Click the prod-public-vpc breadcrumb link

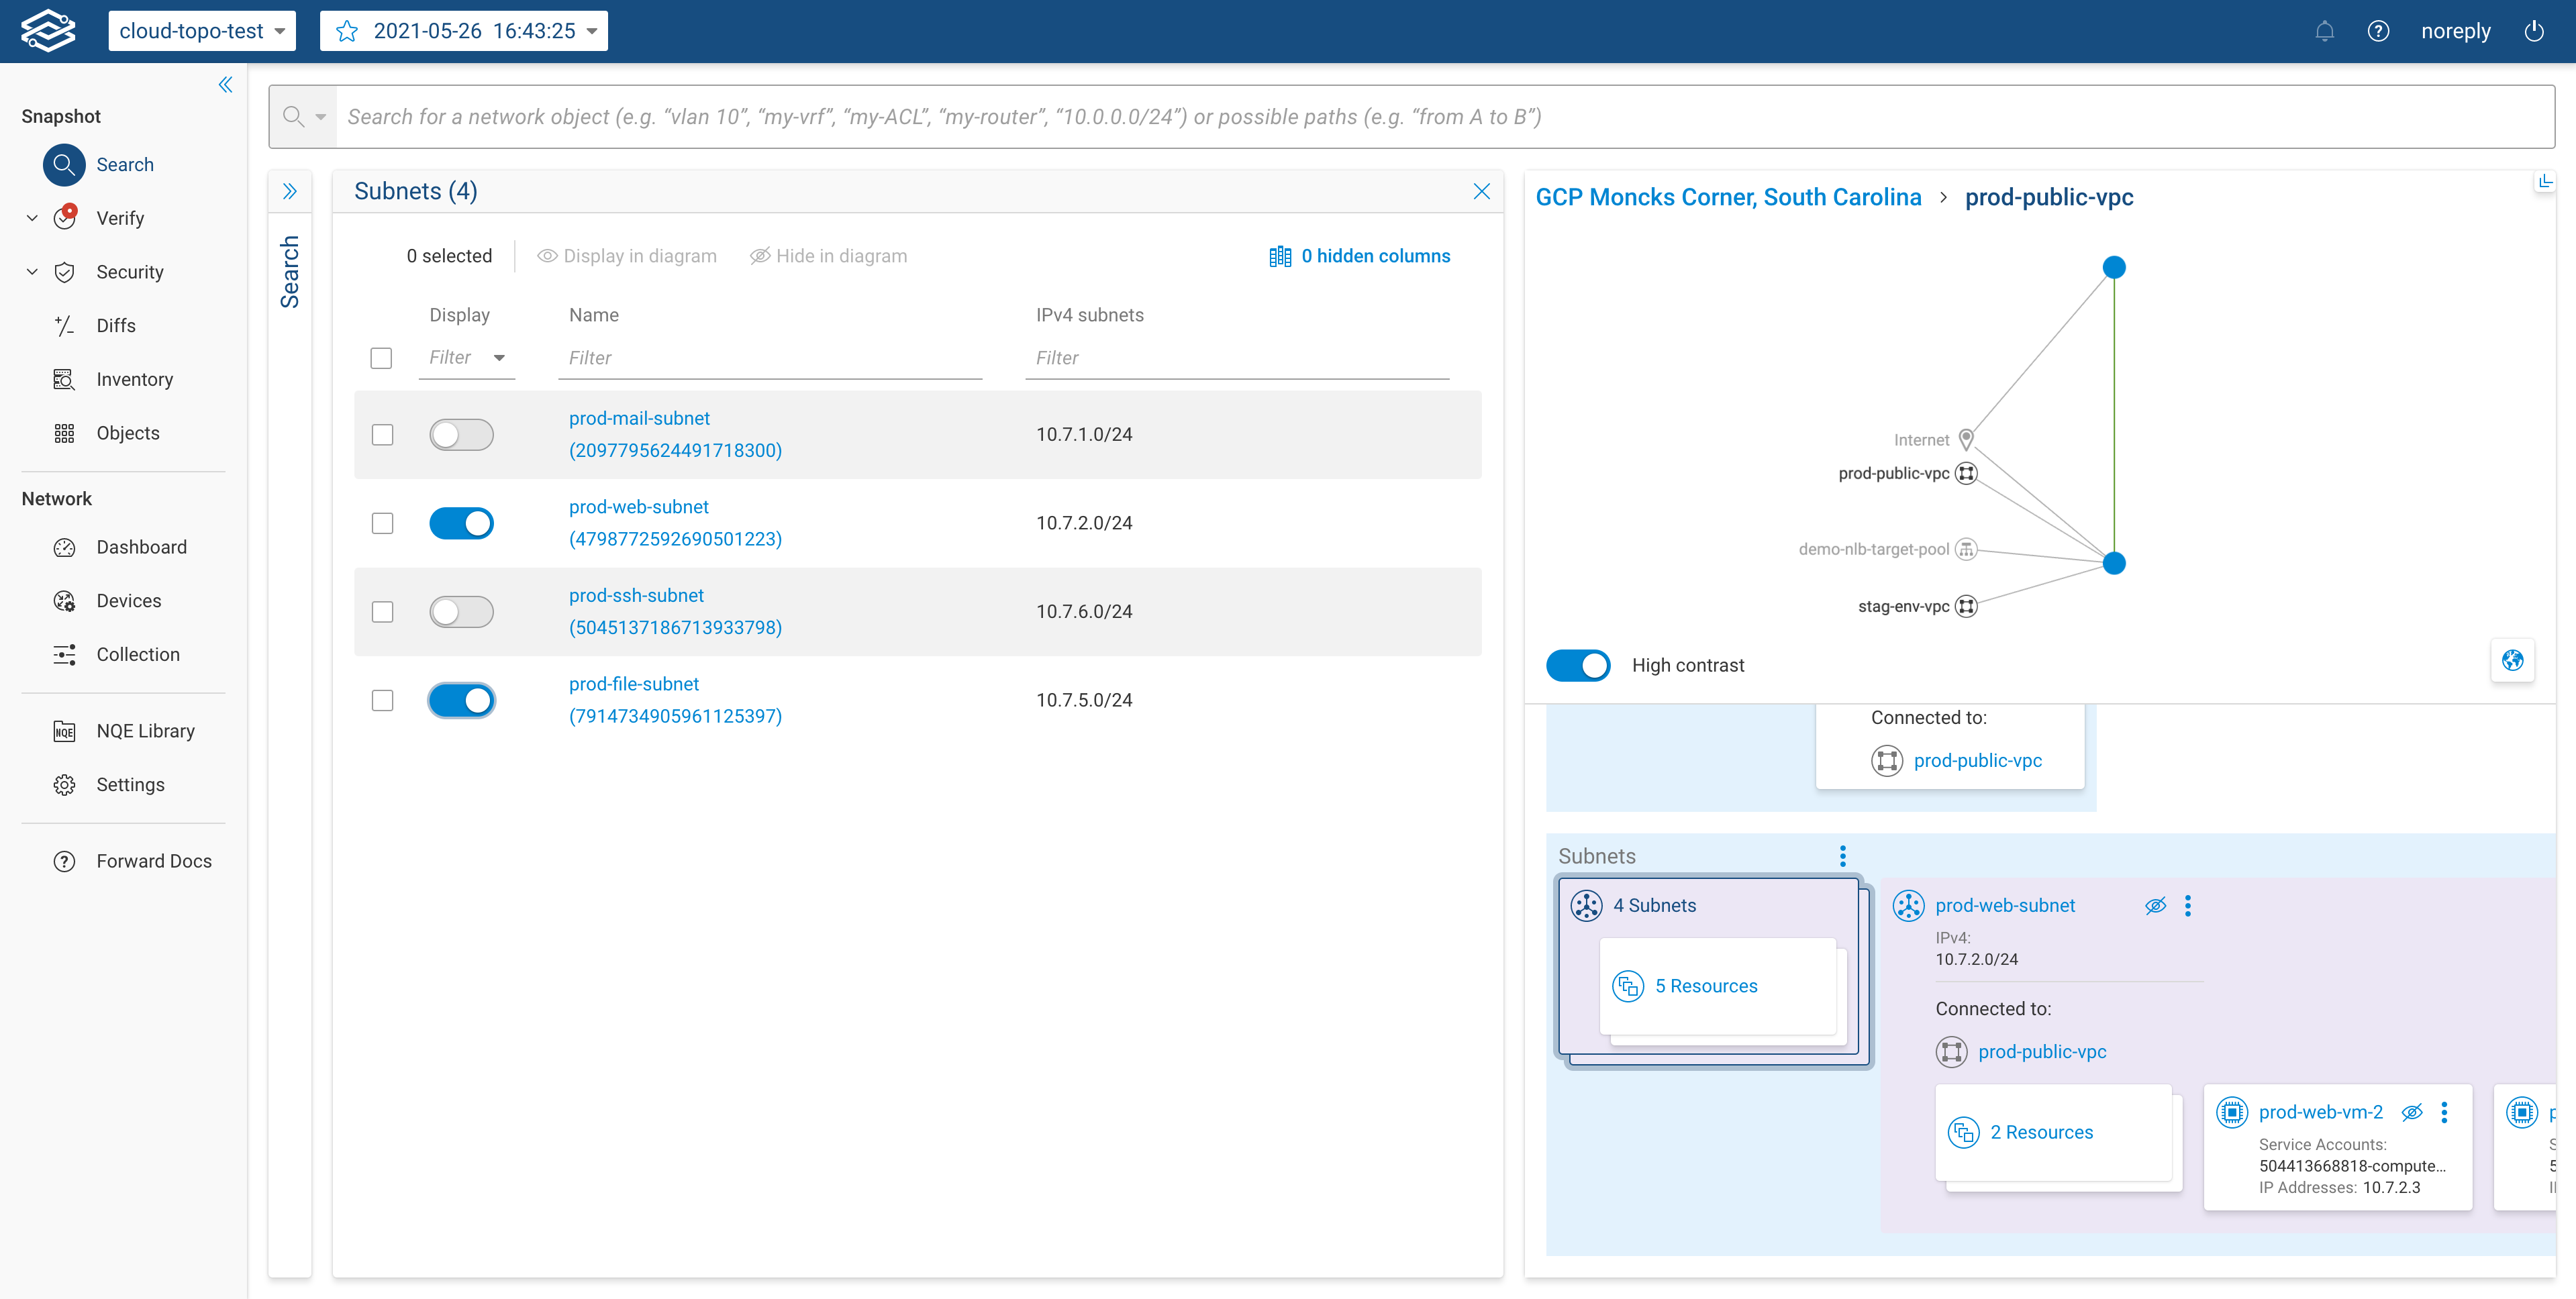click(x=2049, y=196)
